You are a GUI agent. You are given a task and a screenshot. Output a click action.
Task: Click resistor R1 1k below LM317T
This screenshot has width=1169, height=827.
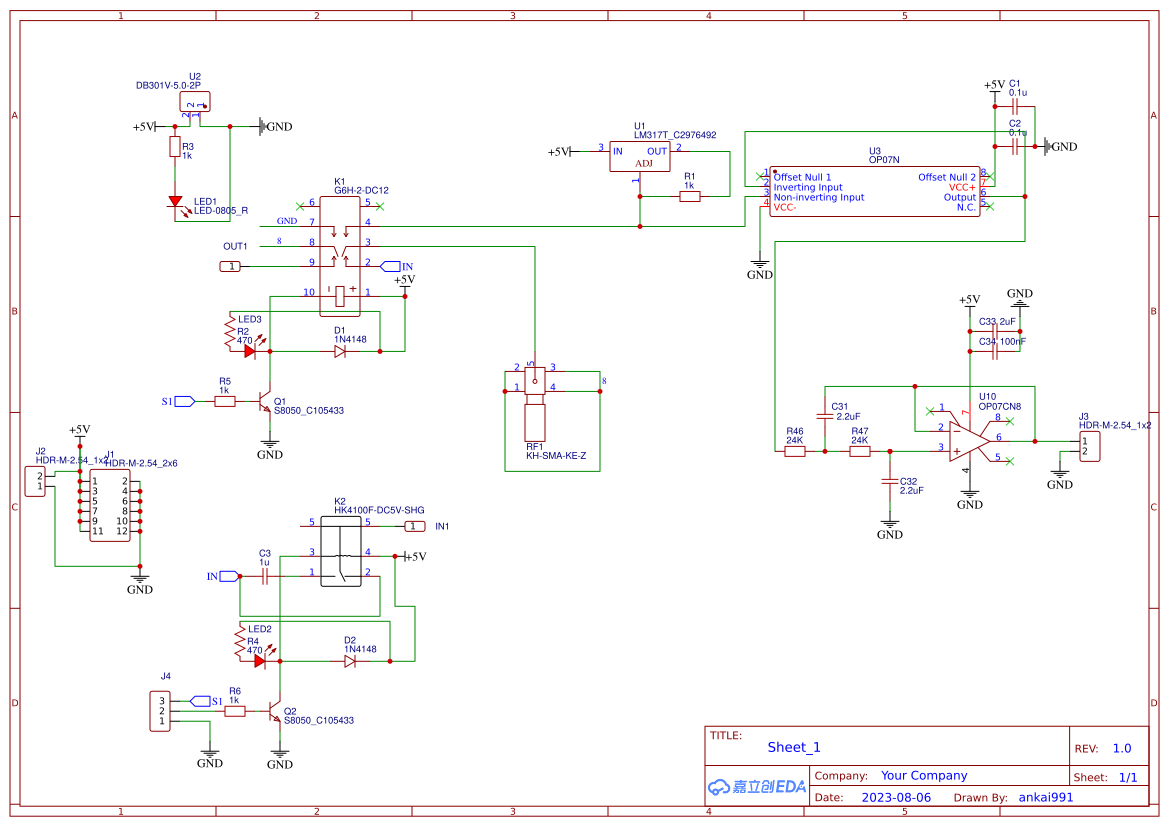(690, 197)
